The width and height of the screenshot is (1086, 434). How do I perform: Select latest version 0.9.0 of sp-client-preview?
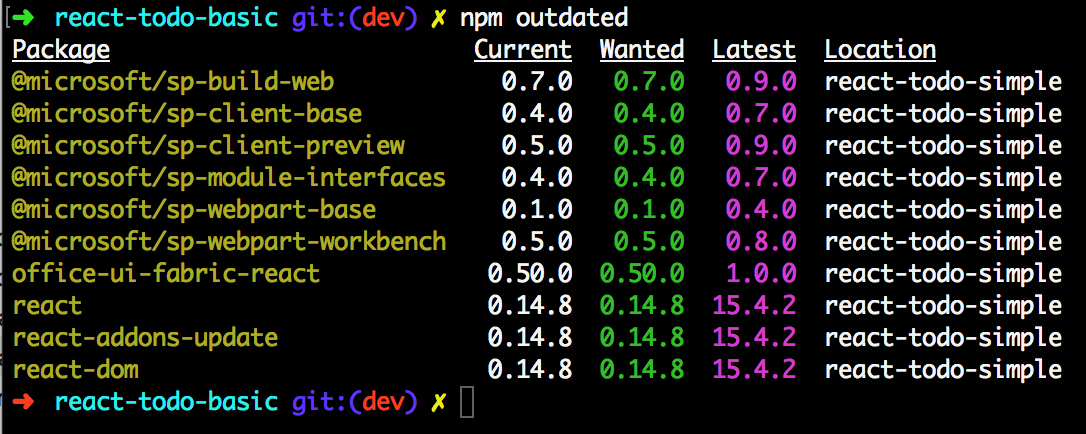(x=760, y=146)
